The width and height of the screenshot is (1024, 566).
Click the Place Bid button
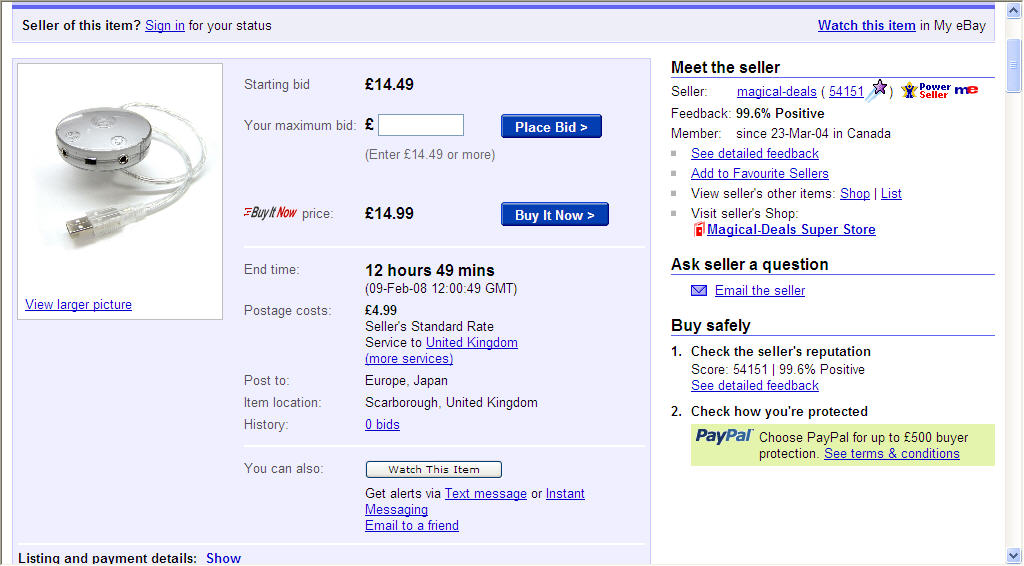click(x=551, y=127)
